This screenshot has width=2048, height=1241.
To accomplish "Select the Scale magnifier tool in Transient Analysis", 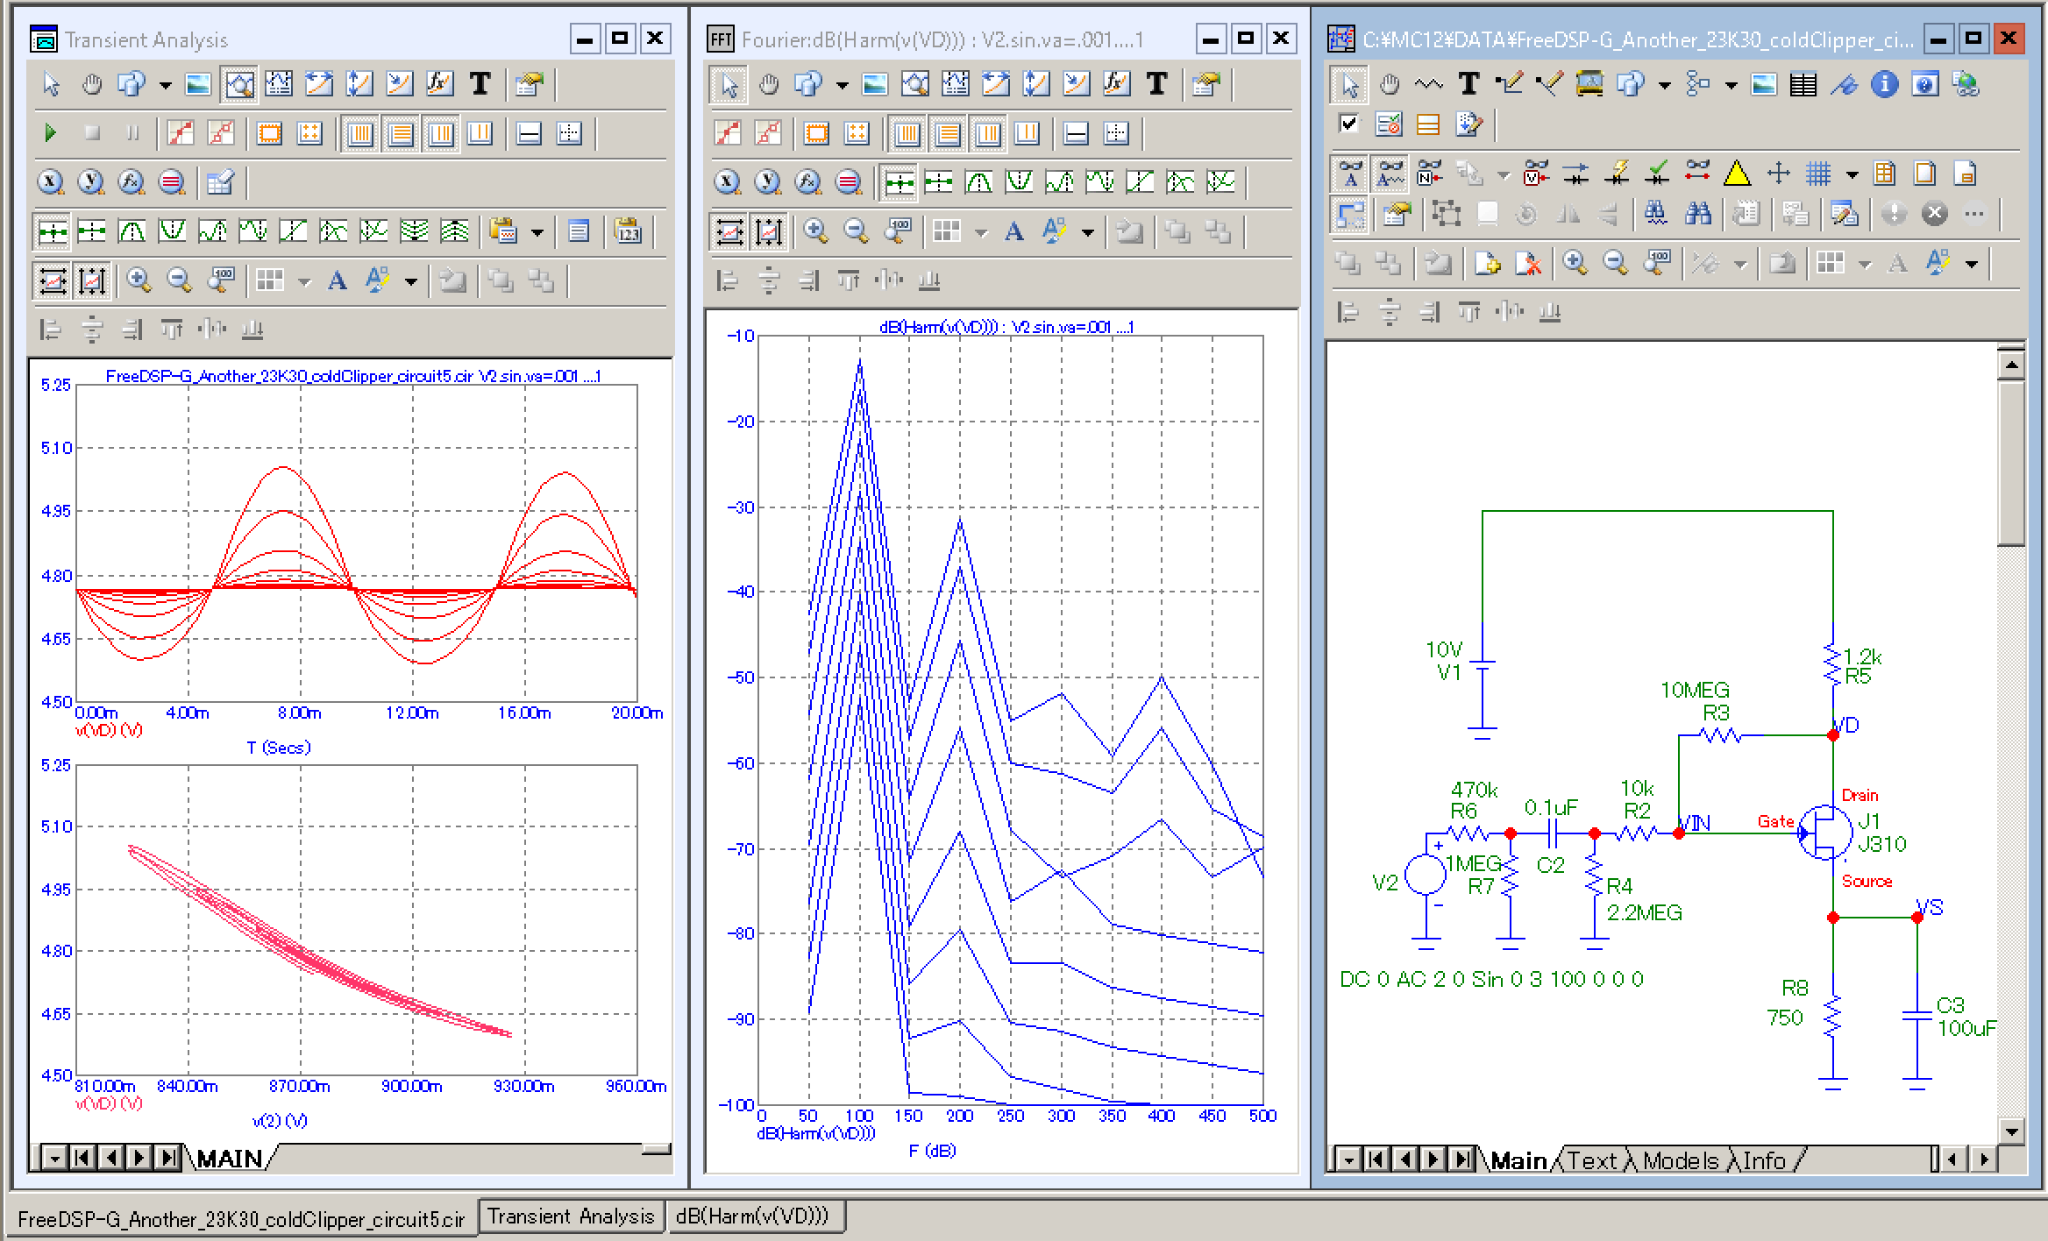I will tap(238, 84).
